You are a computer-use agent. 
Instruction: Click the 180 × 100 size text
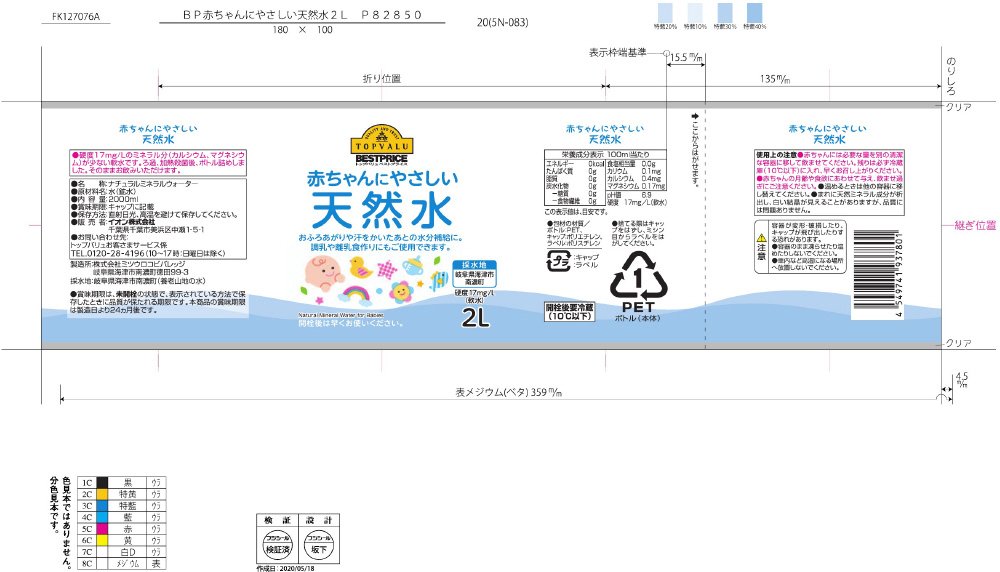tap(302, 29)
